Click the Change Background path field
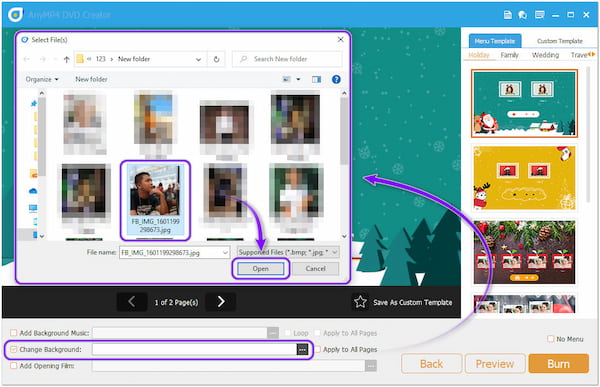Viewport: 600px width, 387px height. (194, 349)
